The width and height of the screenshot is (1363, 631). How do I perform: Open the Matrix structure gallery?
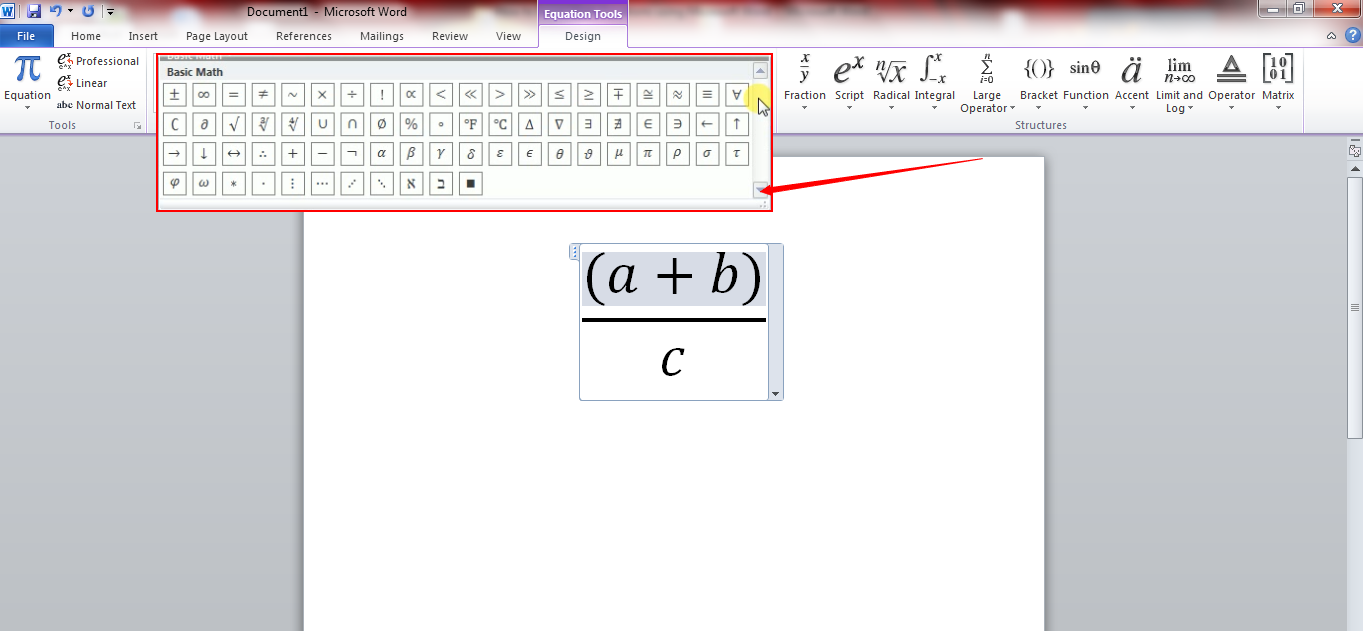[x=1277, y=85]
